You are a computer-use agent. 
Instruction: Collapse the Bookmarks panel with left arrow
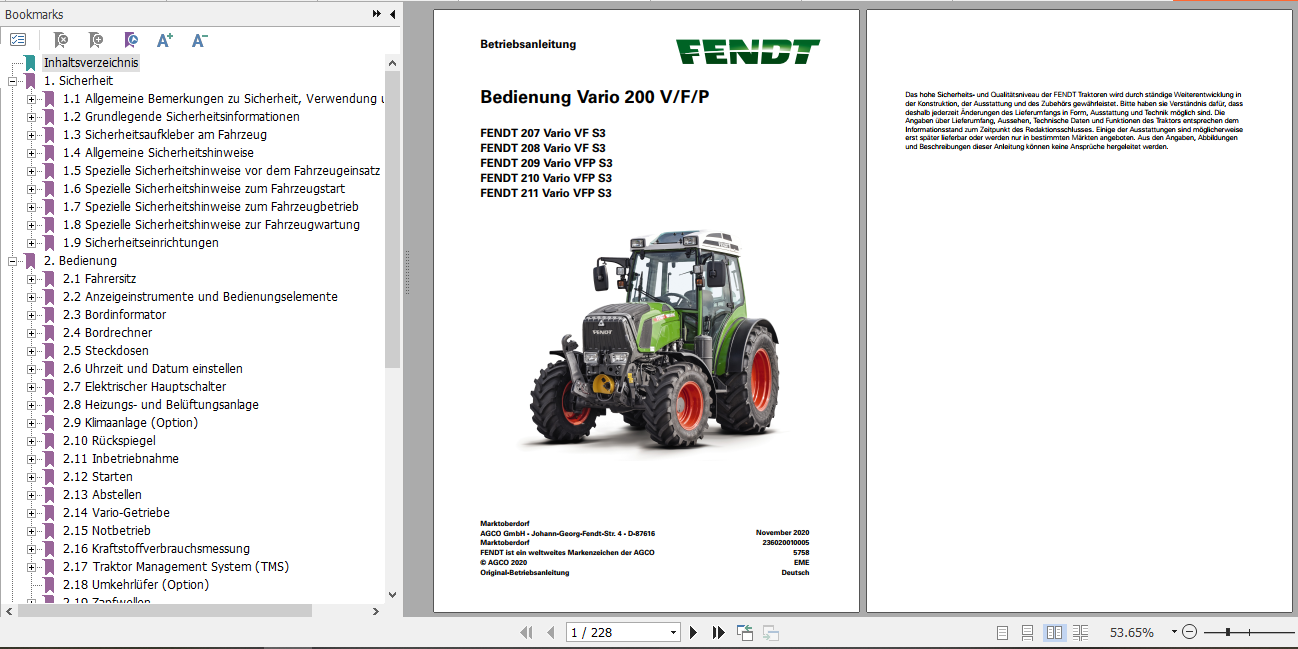click(x=392, y=14)
